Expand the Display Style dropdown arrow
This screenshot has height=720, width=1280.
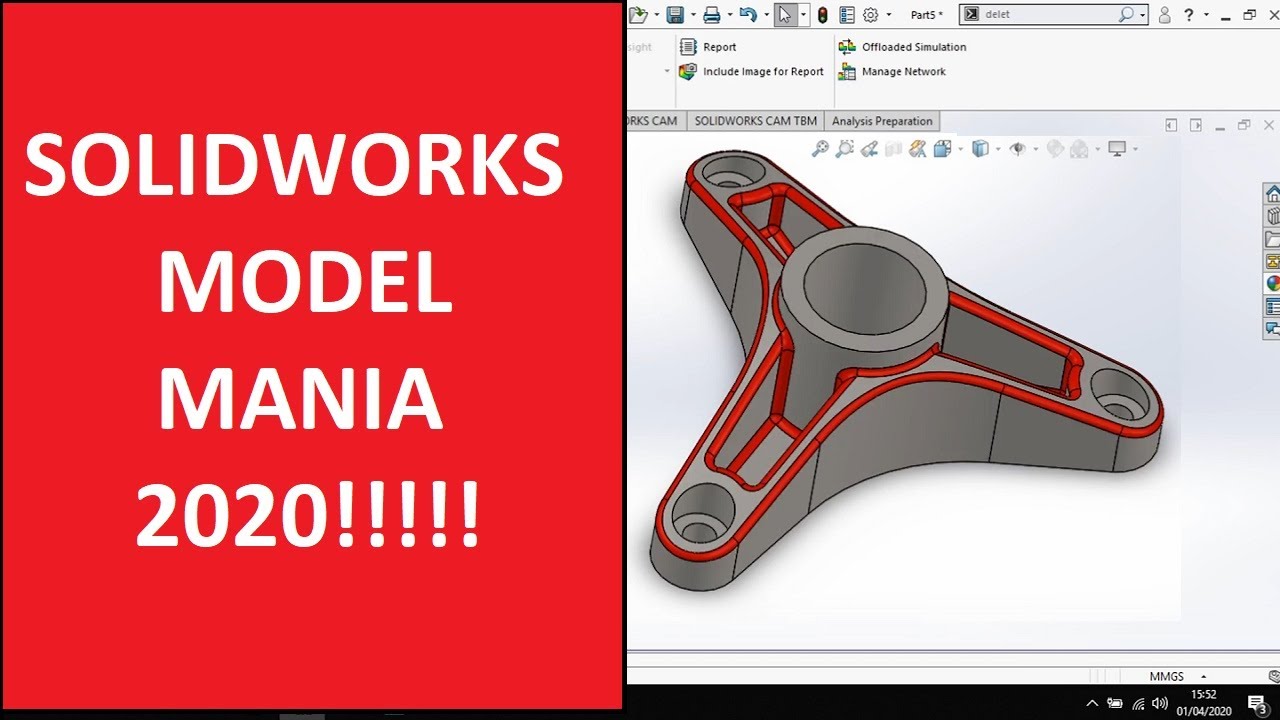click(998, 149)
